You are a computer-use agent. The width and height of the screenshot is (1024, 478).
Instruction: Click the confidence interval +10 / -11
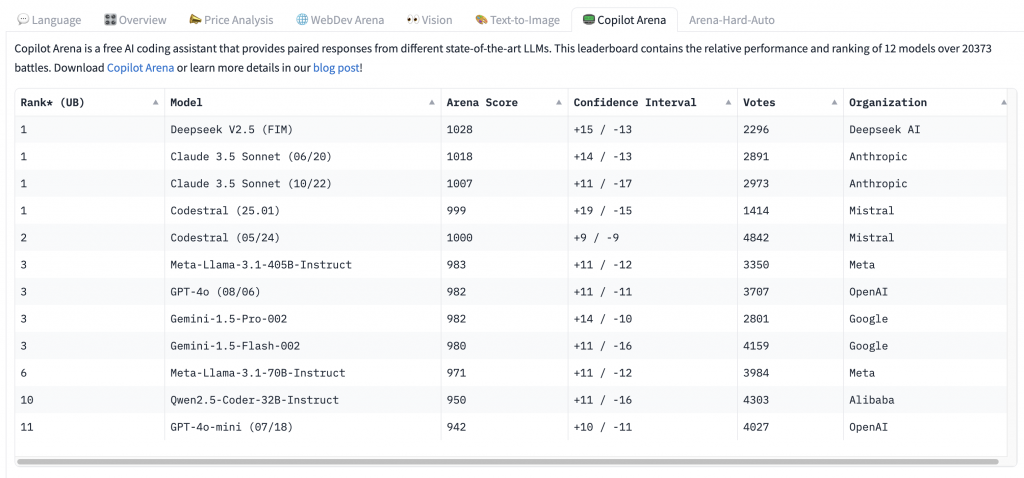(x=603, y=427)
